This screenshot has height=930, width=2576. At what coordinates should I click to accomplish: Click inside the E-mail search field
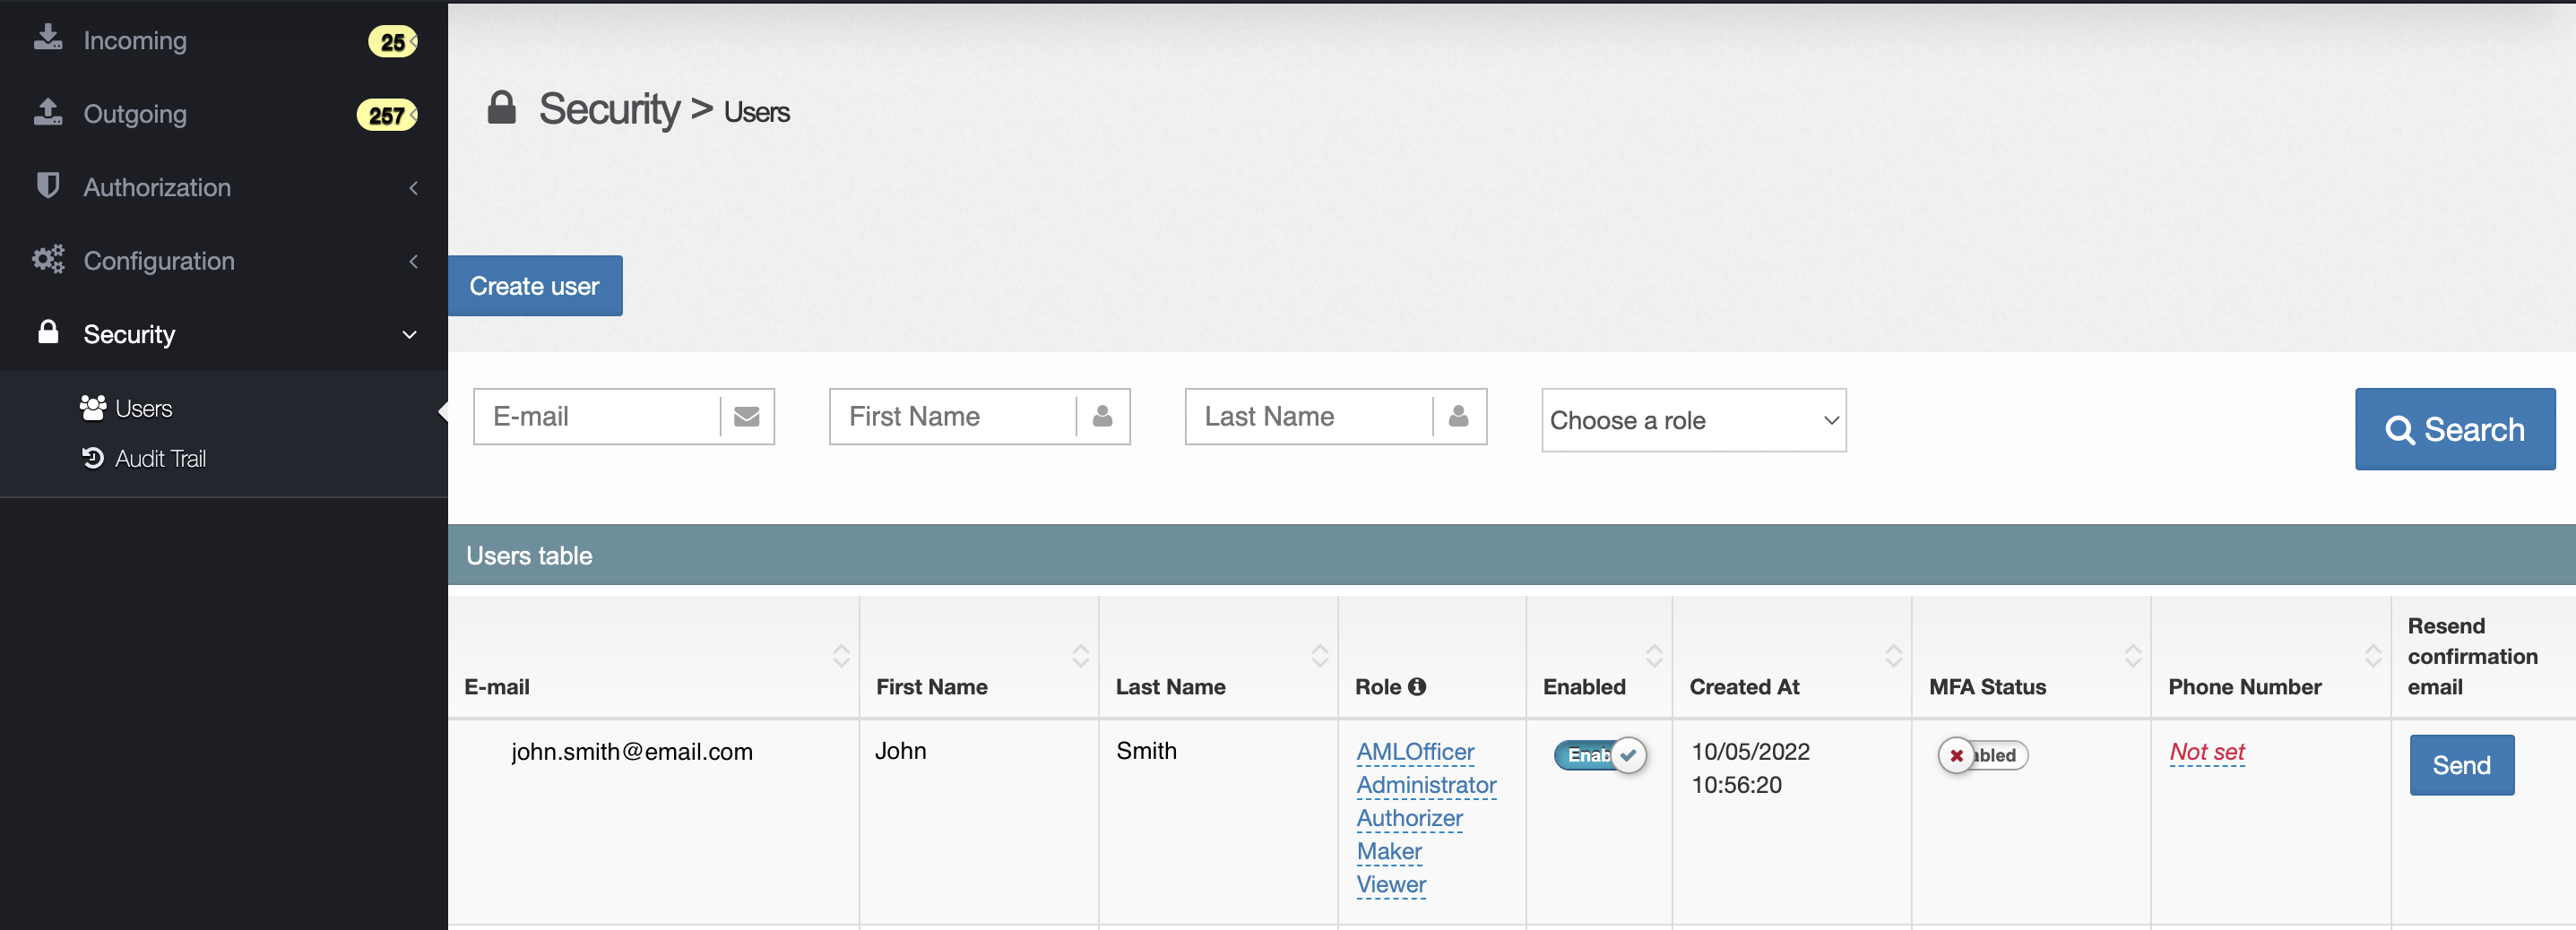click(x=597, y=416)
